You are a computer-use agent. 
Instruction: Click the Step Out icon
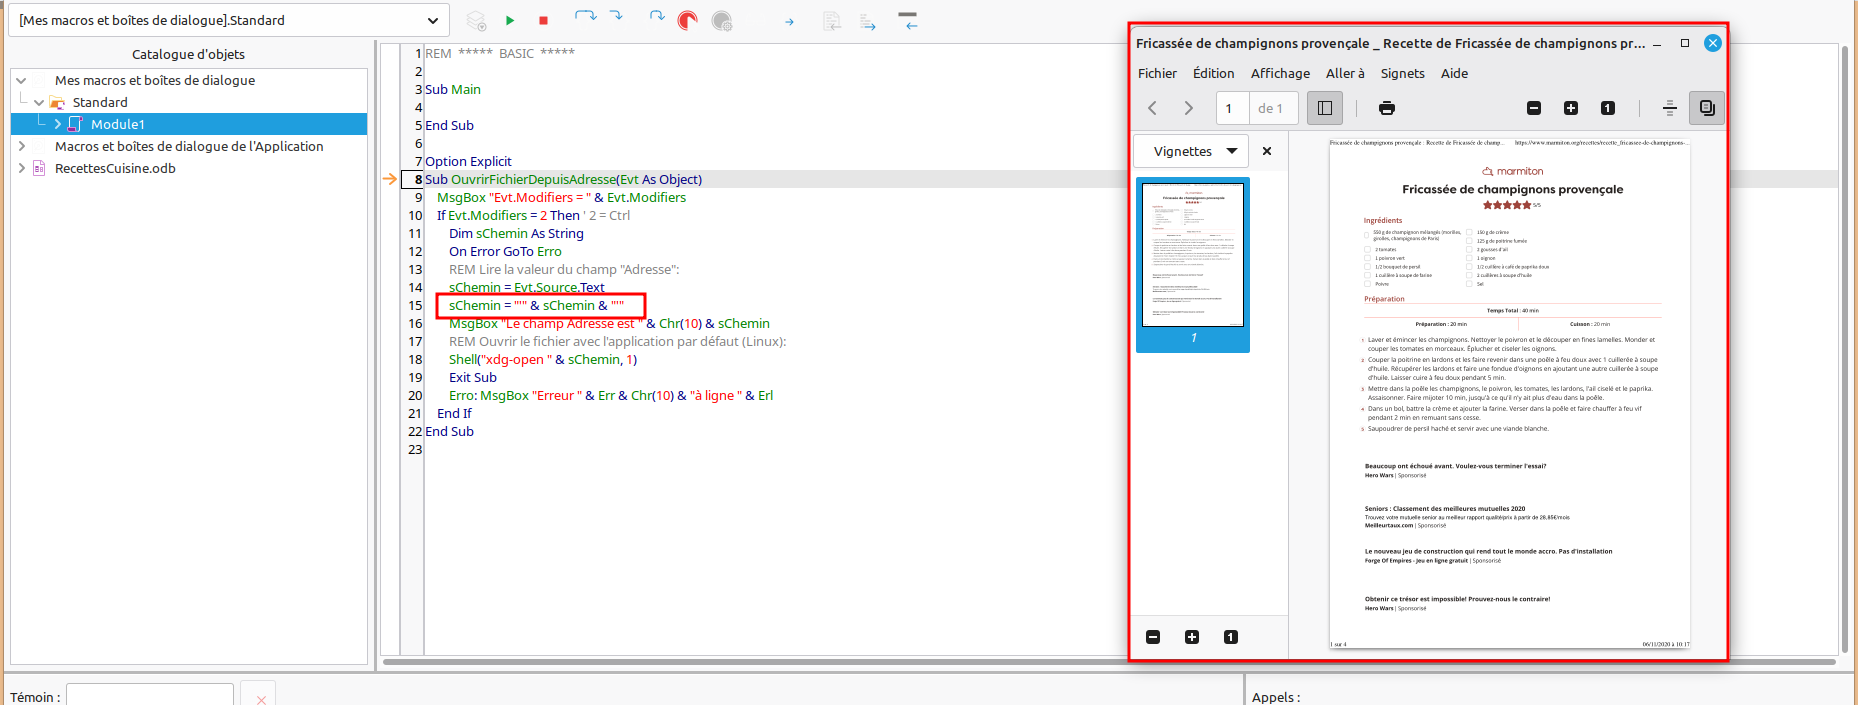(x=656, y=17)
